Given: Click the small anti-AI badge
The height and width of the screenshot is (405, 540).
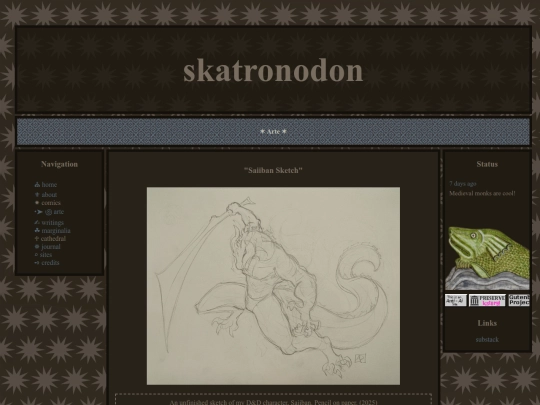Looking at the screenshot, I should pyautogui.click(x=456, y=300).
